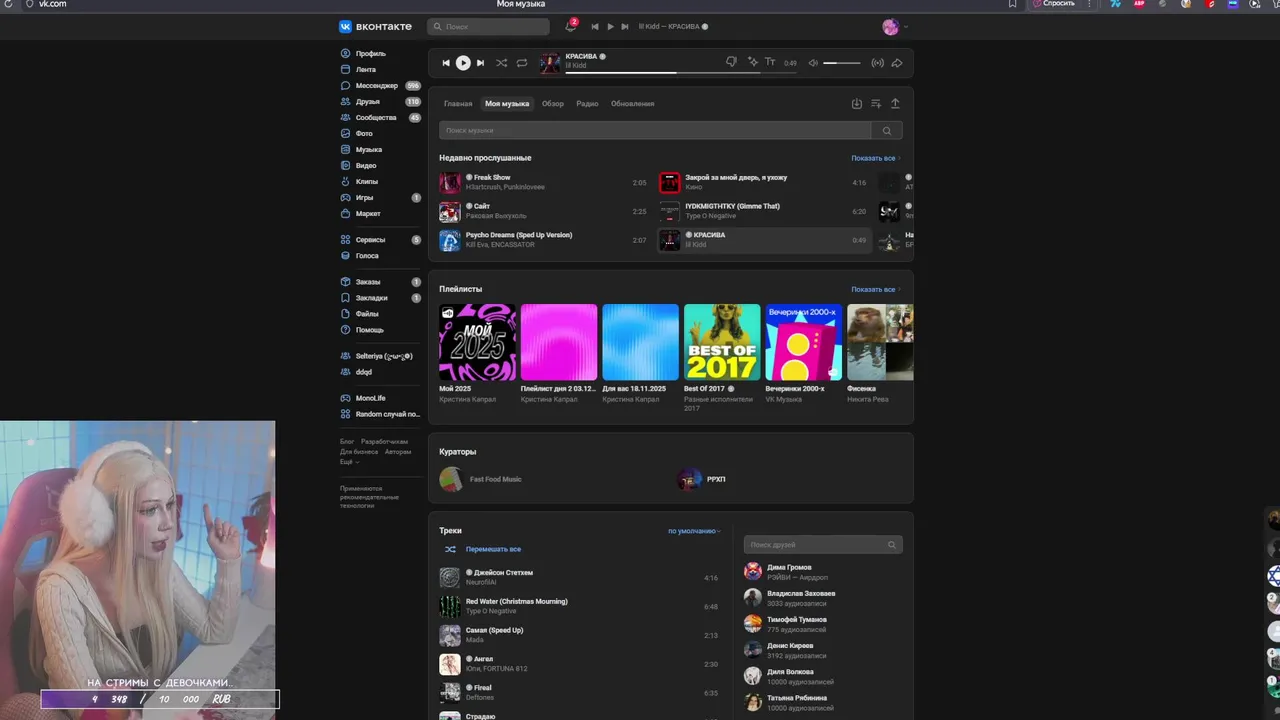This screenshot has height=720, width=1280.
Task: Click the magnifier button in music search
Action: (887, 130)
